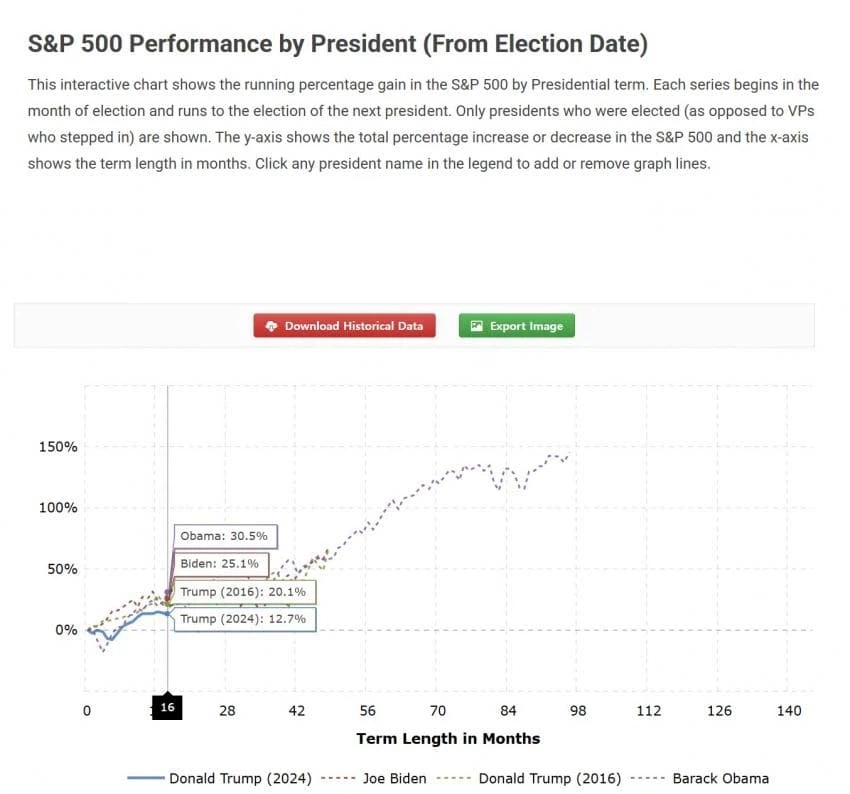Click the solid blue Trump (2024) legend line
The height and width of the screenshot is (794, 850).
(145, 778)
